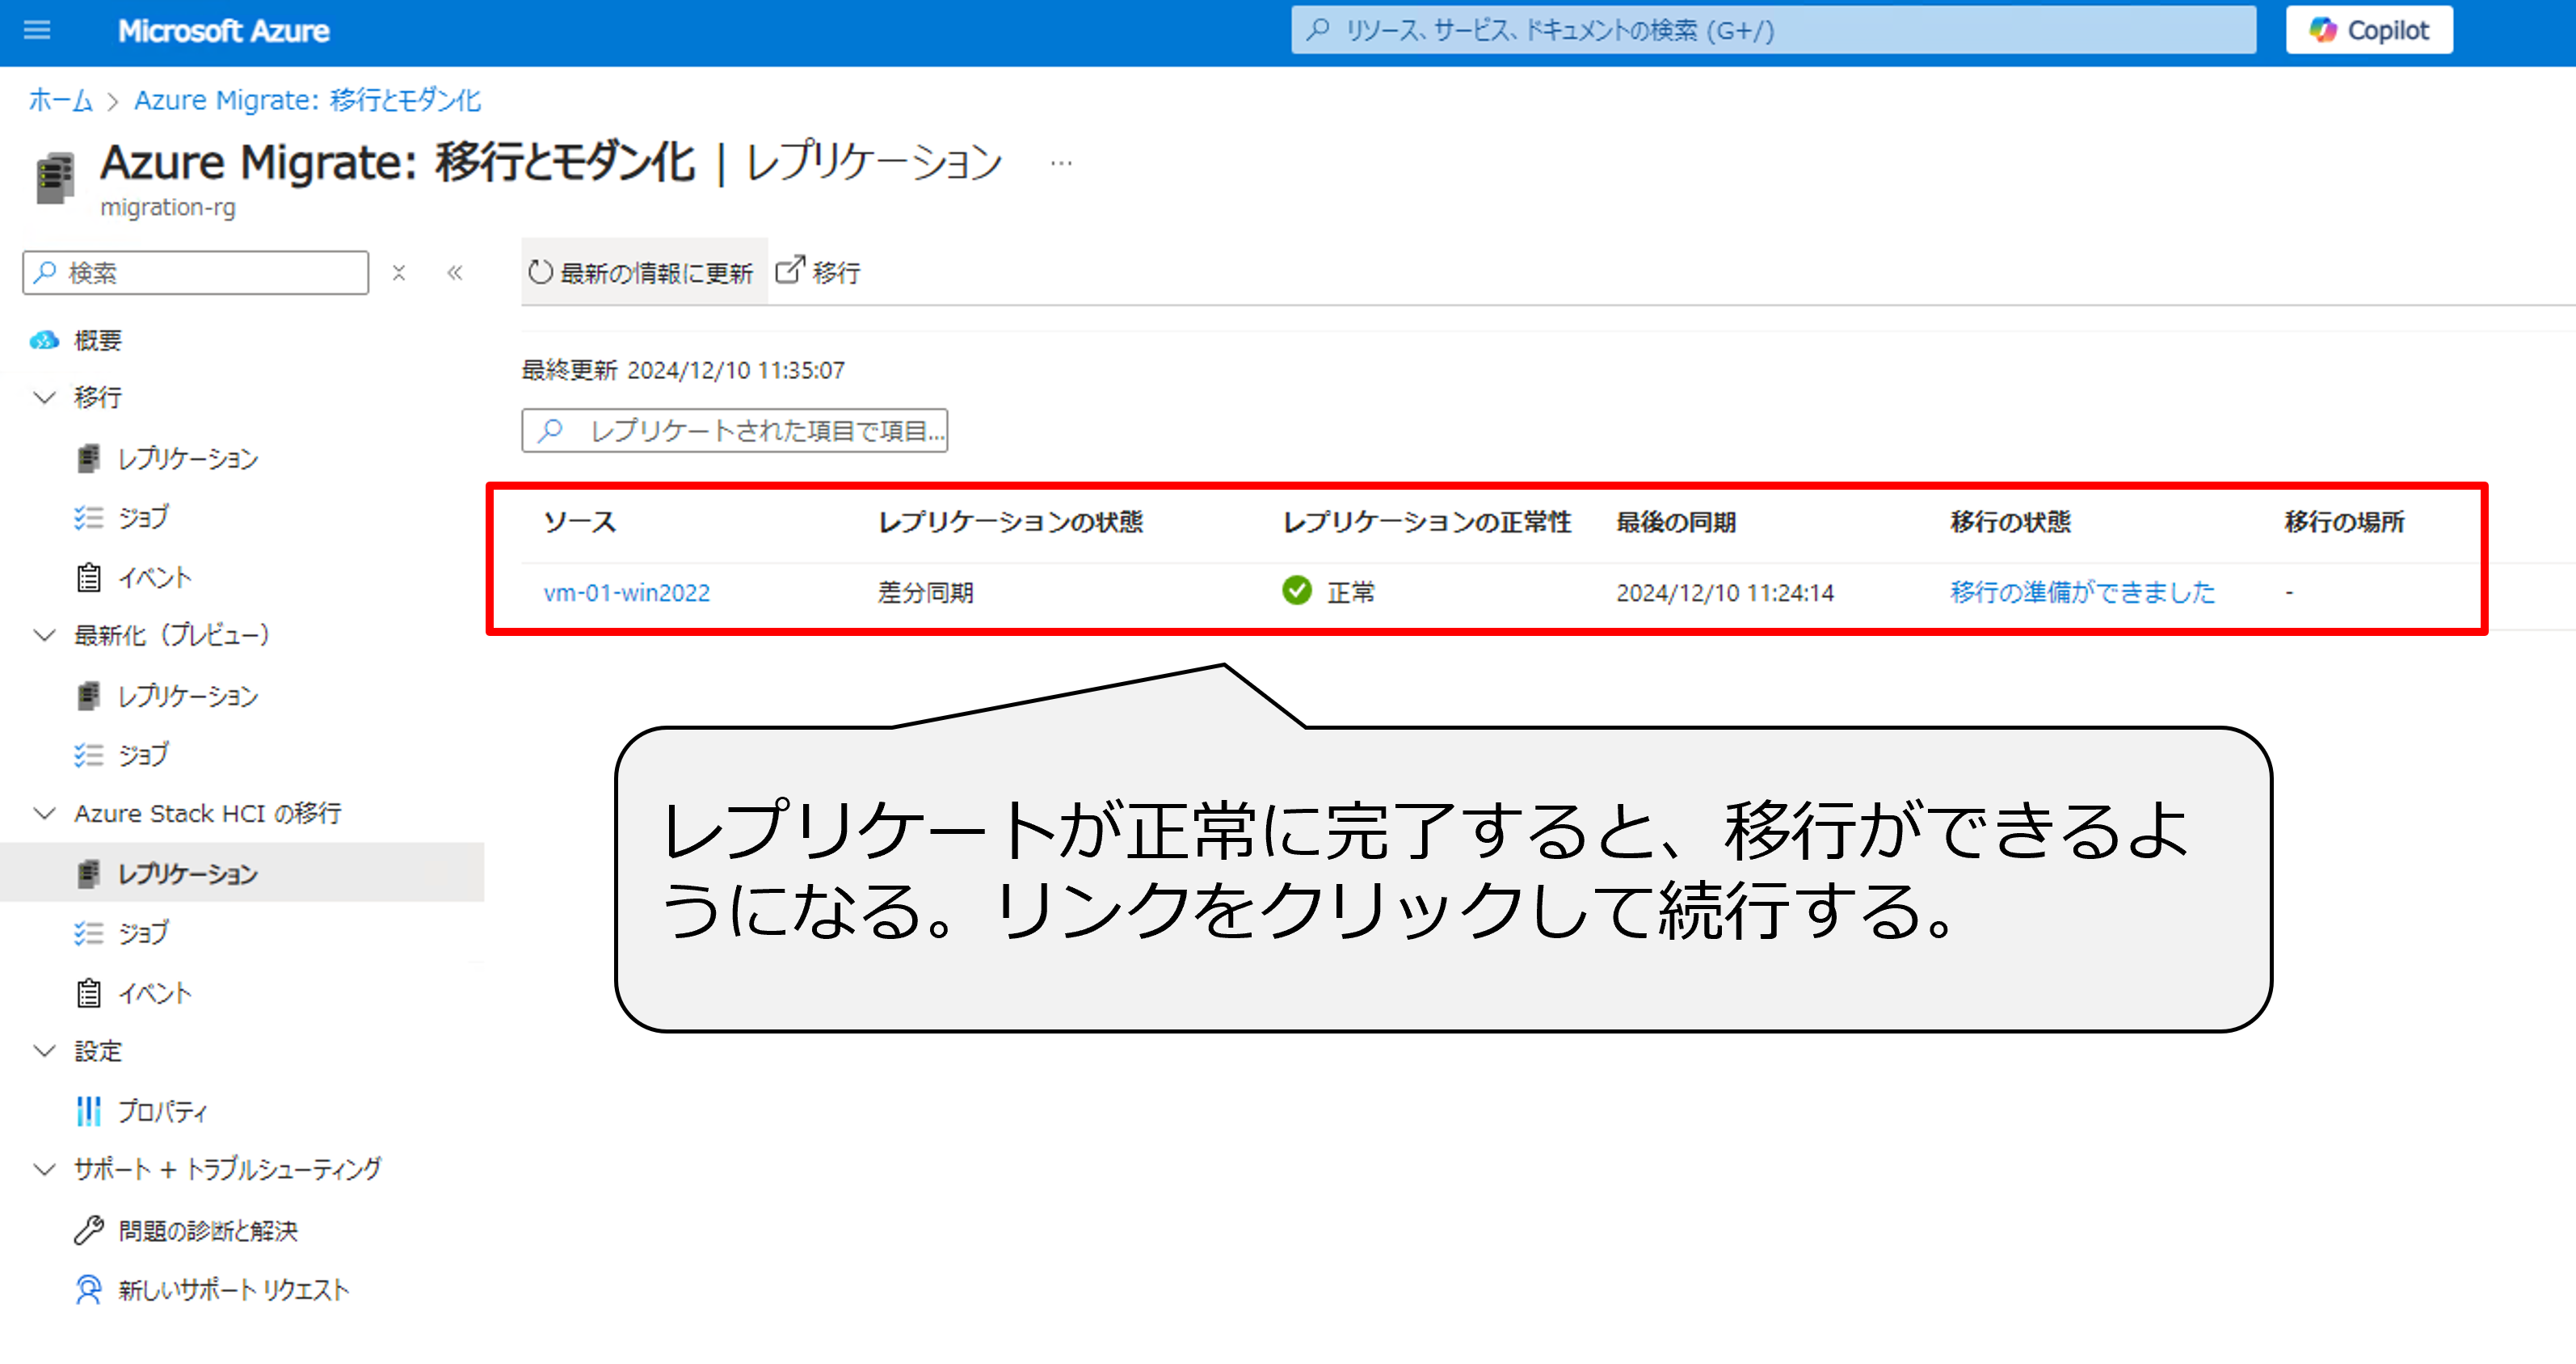This screenshot has height=1364, width=2576.
Task: Click 移行の準備ができました link
Action: coord(2082,592)
